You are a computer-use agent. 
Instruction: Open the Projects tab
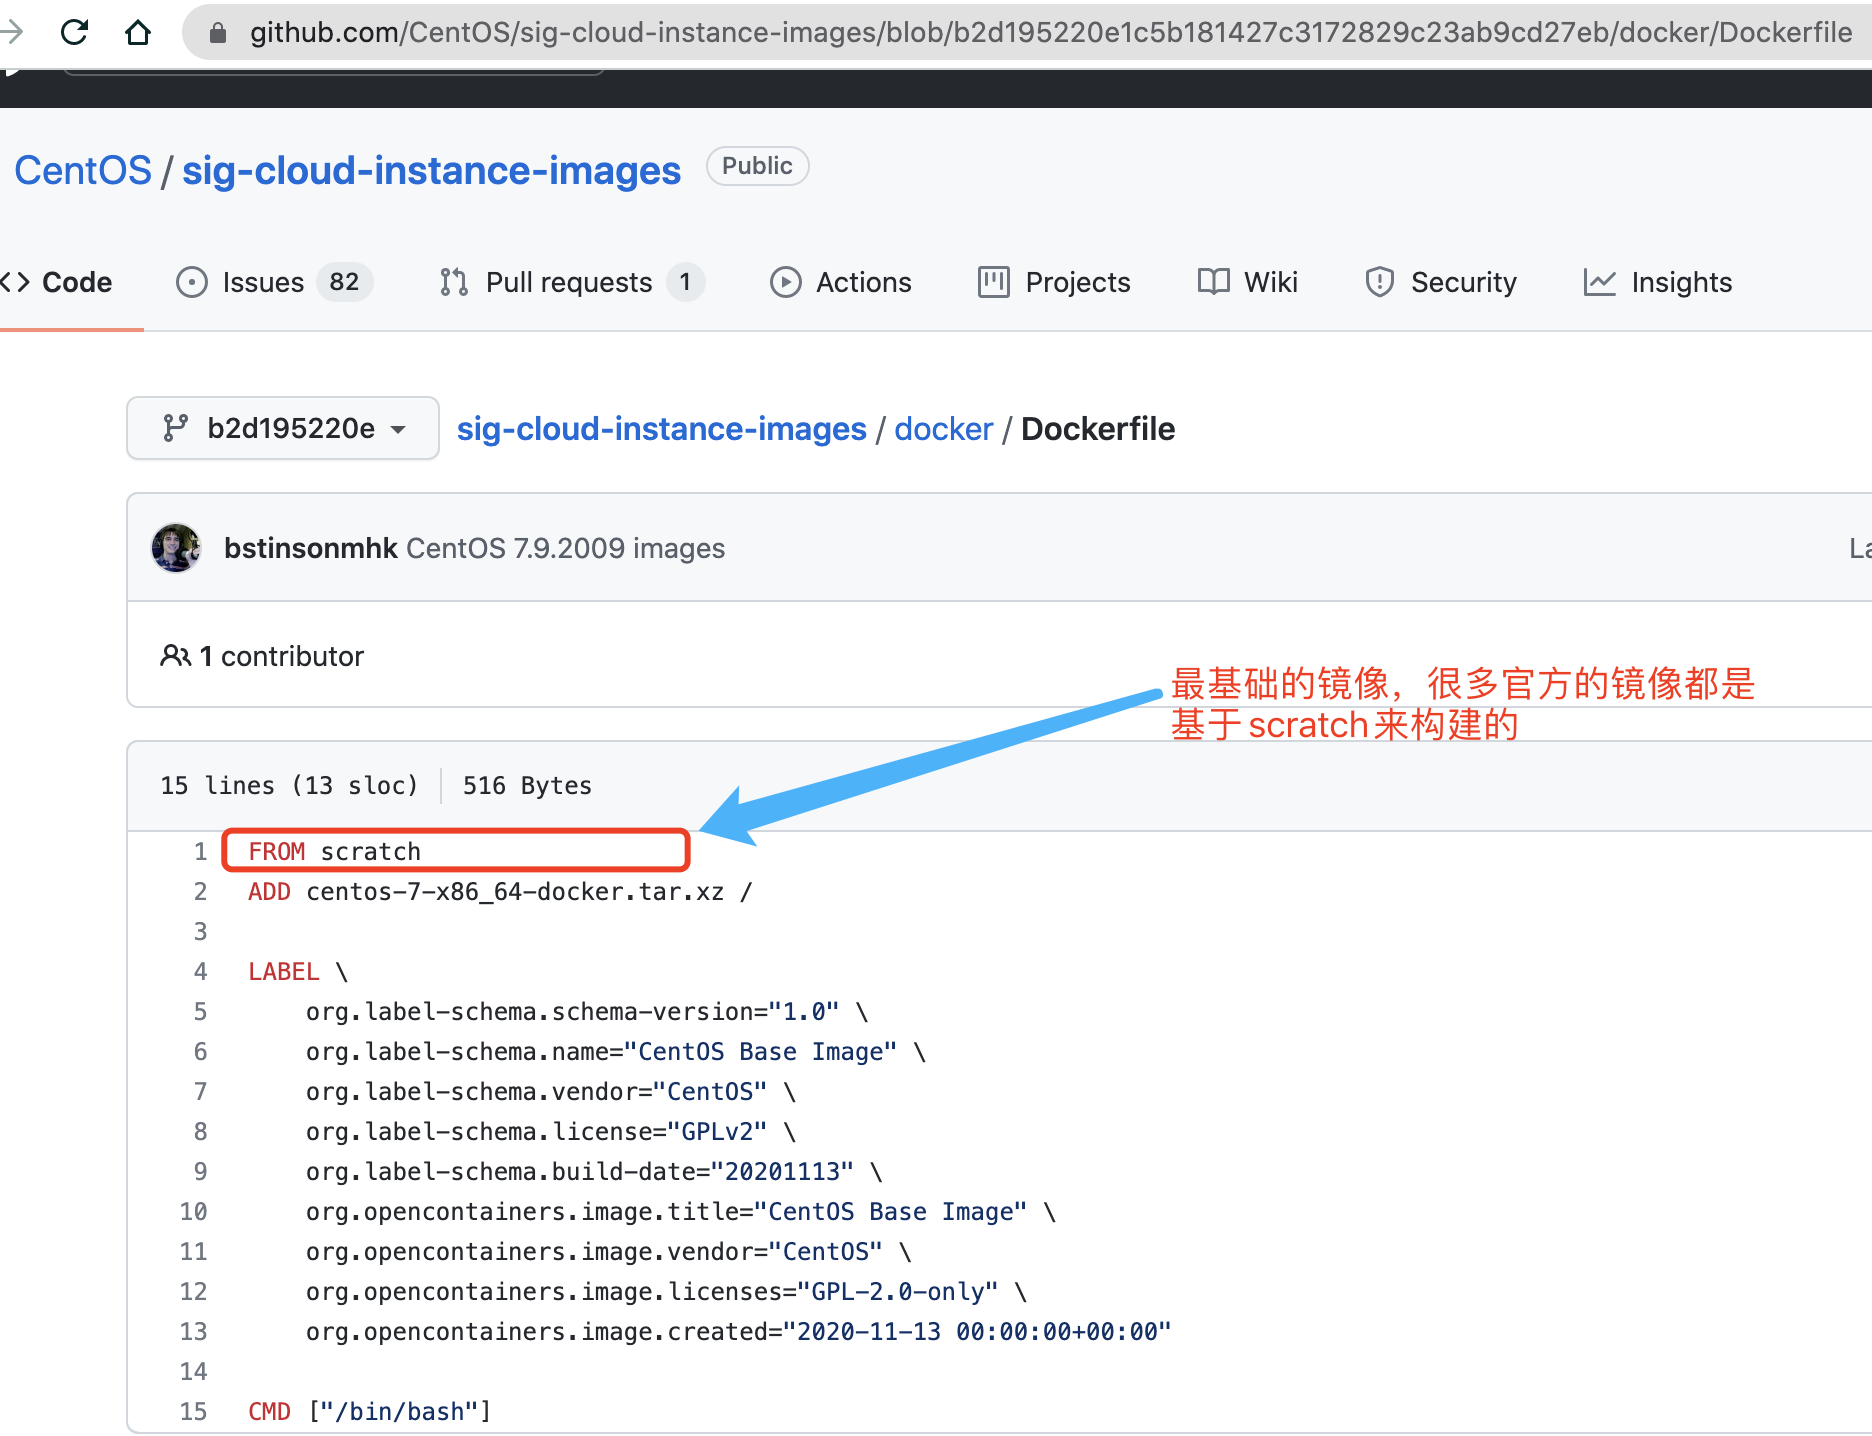click(x=1054, y=282)
